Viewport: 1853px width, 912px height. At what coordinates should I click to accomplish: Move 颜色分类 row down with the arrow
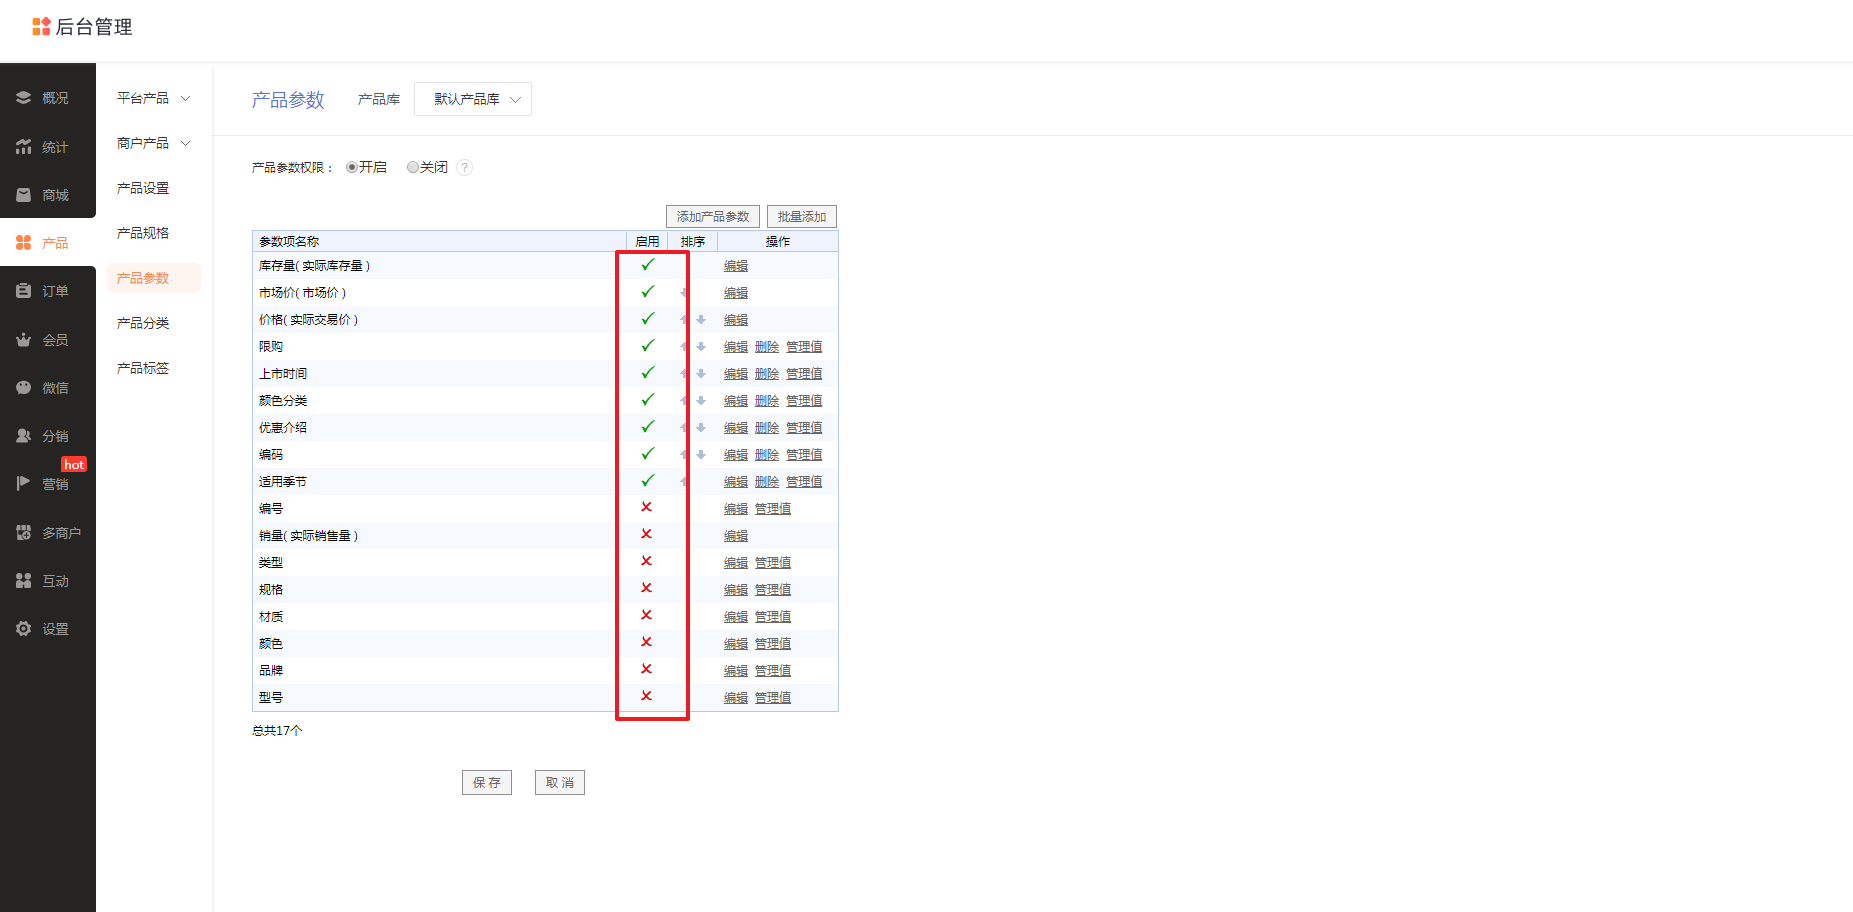(701, 401)
